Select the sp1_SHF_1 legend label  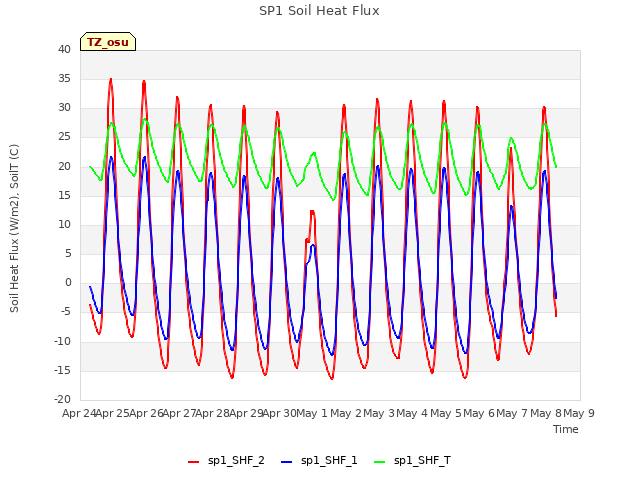pos(329,461)
